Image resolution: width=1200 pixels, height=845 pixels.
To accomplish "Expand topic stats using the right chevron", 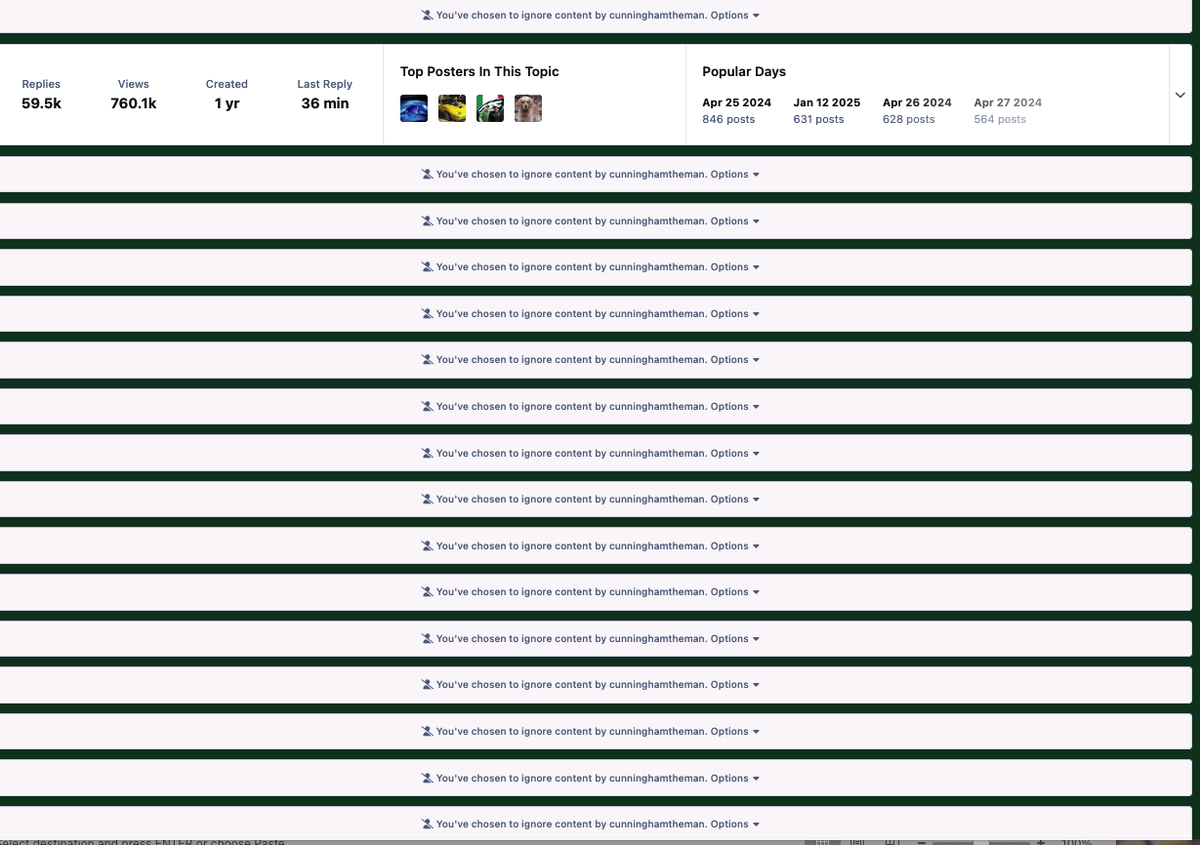I will pos(1180,95).
